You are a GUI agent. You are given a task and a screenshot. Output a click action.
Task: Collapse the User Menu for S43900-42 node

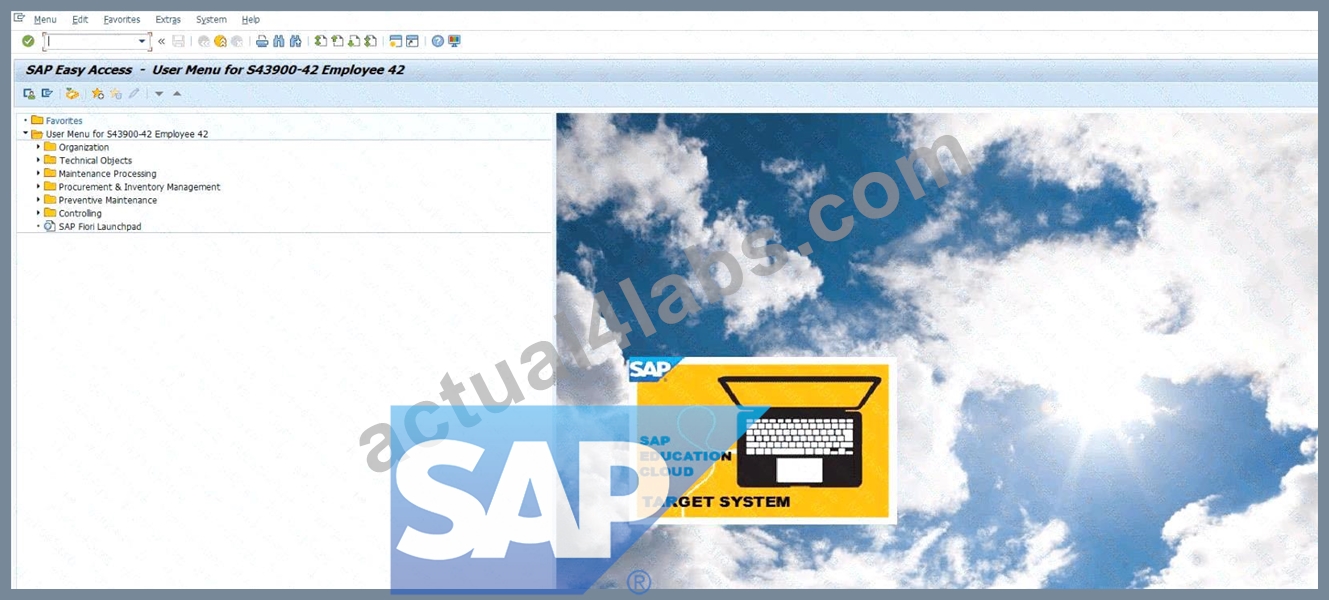25,133
